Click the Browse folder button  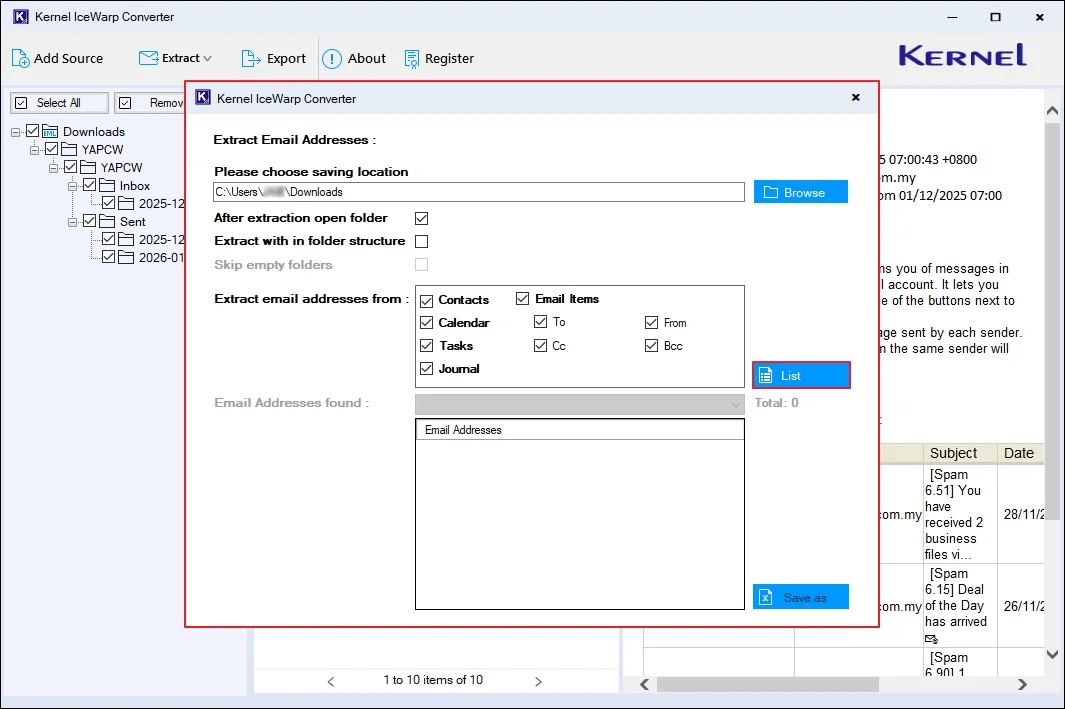tap(800, 192)
